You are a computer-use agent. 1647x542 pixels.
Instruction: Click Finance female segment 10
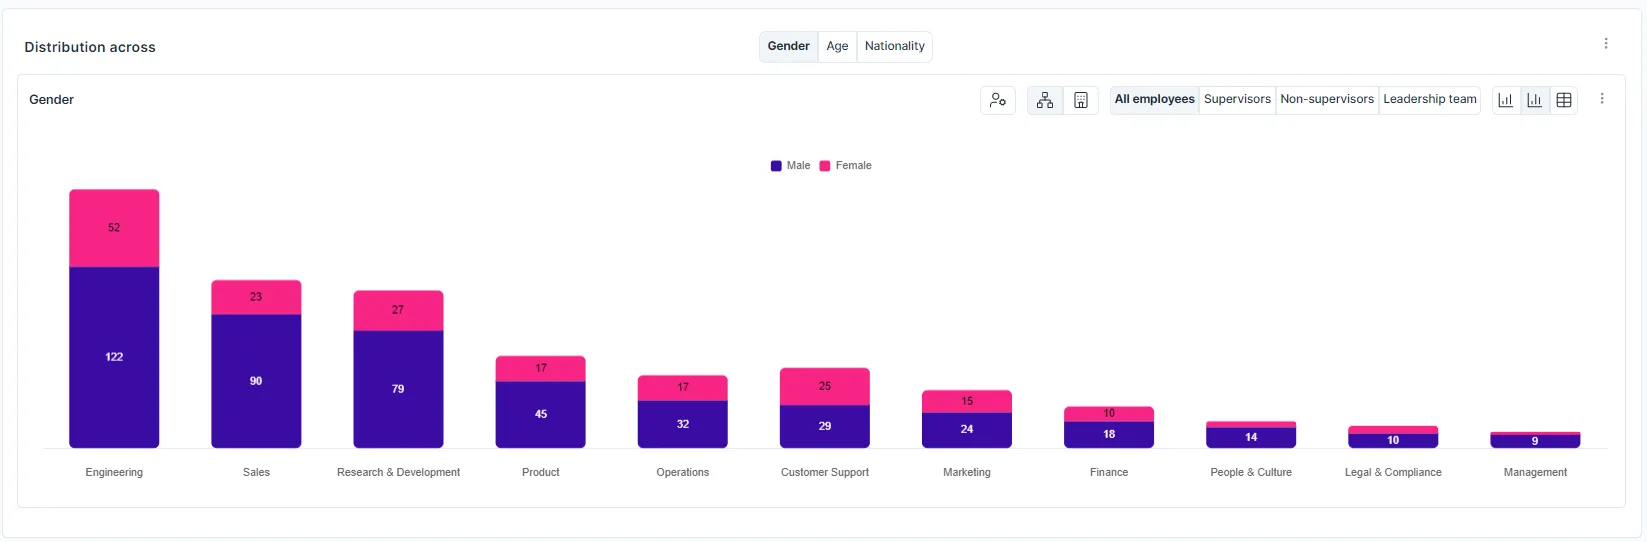tap(1109, 413)
